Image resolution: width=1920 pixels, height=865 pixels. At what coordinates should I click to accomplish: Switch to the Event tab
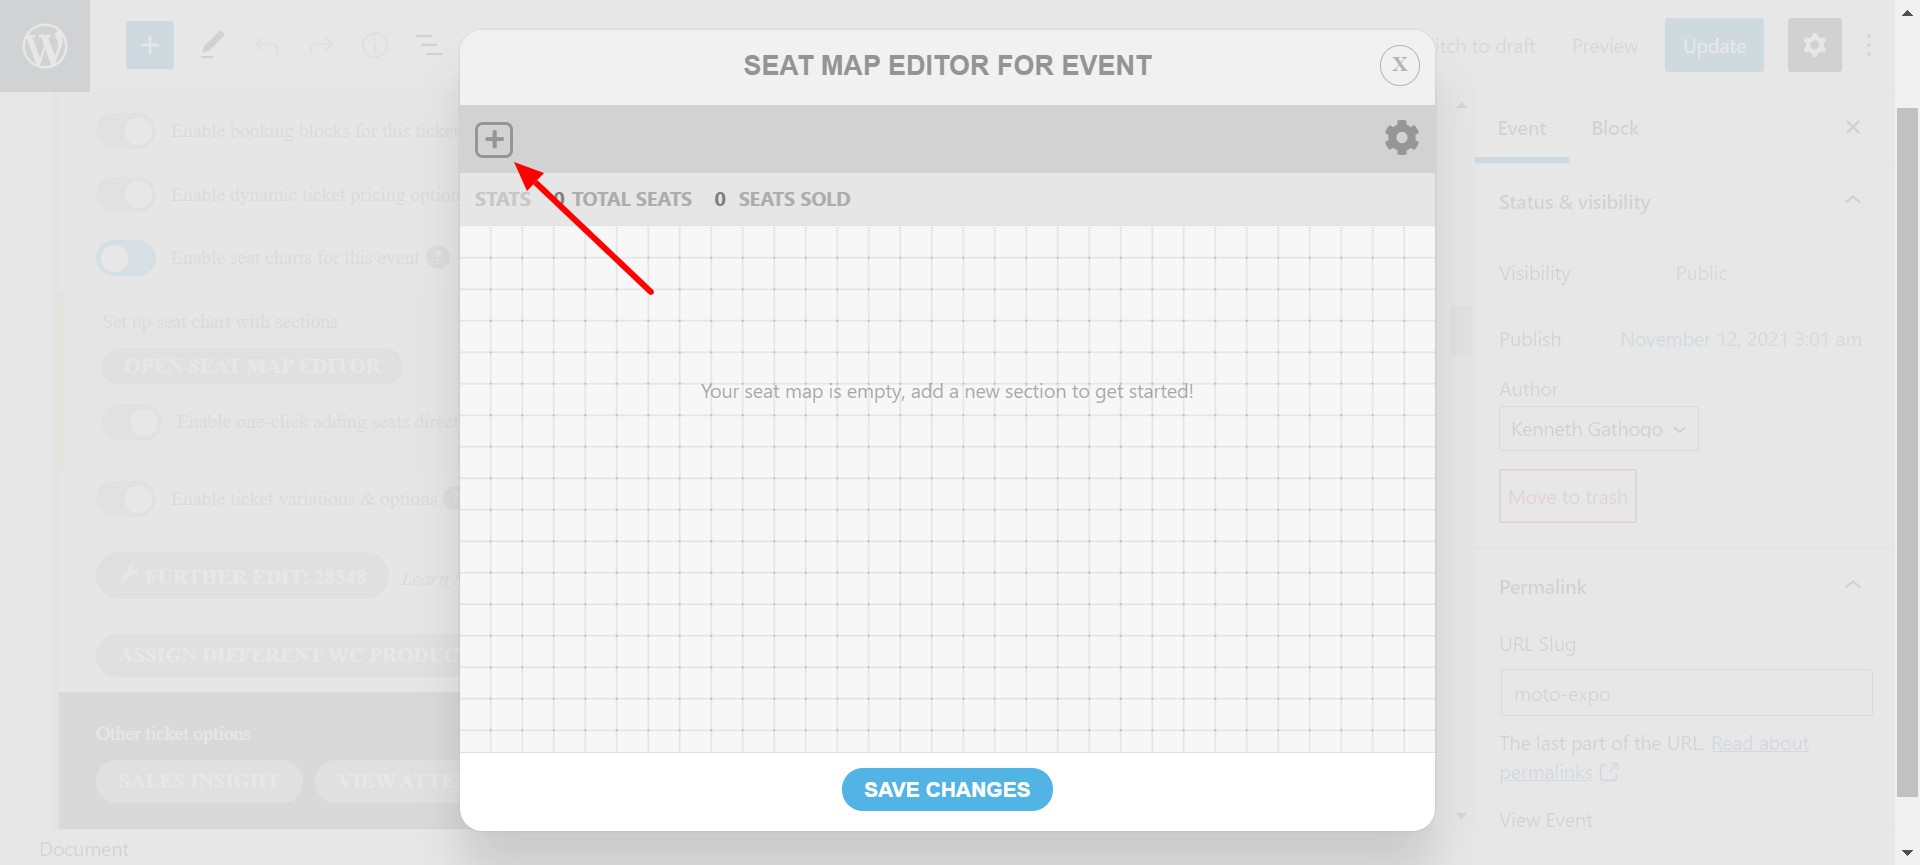click(1521, 129)
